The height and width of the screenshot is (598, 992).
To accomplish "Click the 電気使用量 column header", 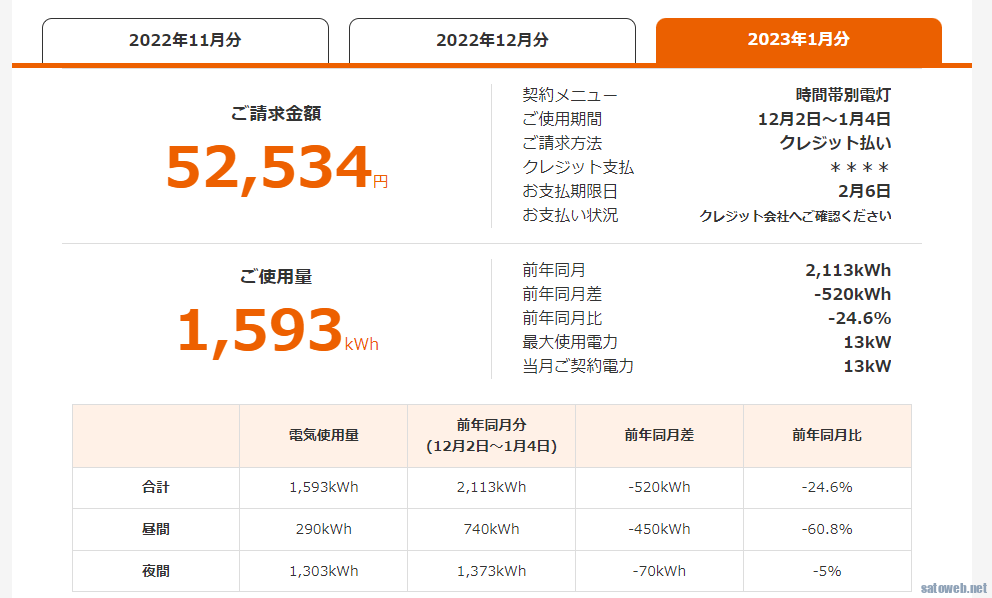I will coord(324,435).
